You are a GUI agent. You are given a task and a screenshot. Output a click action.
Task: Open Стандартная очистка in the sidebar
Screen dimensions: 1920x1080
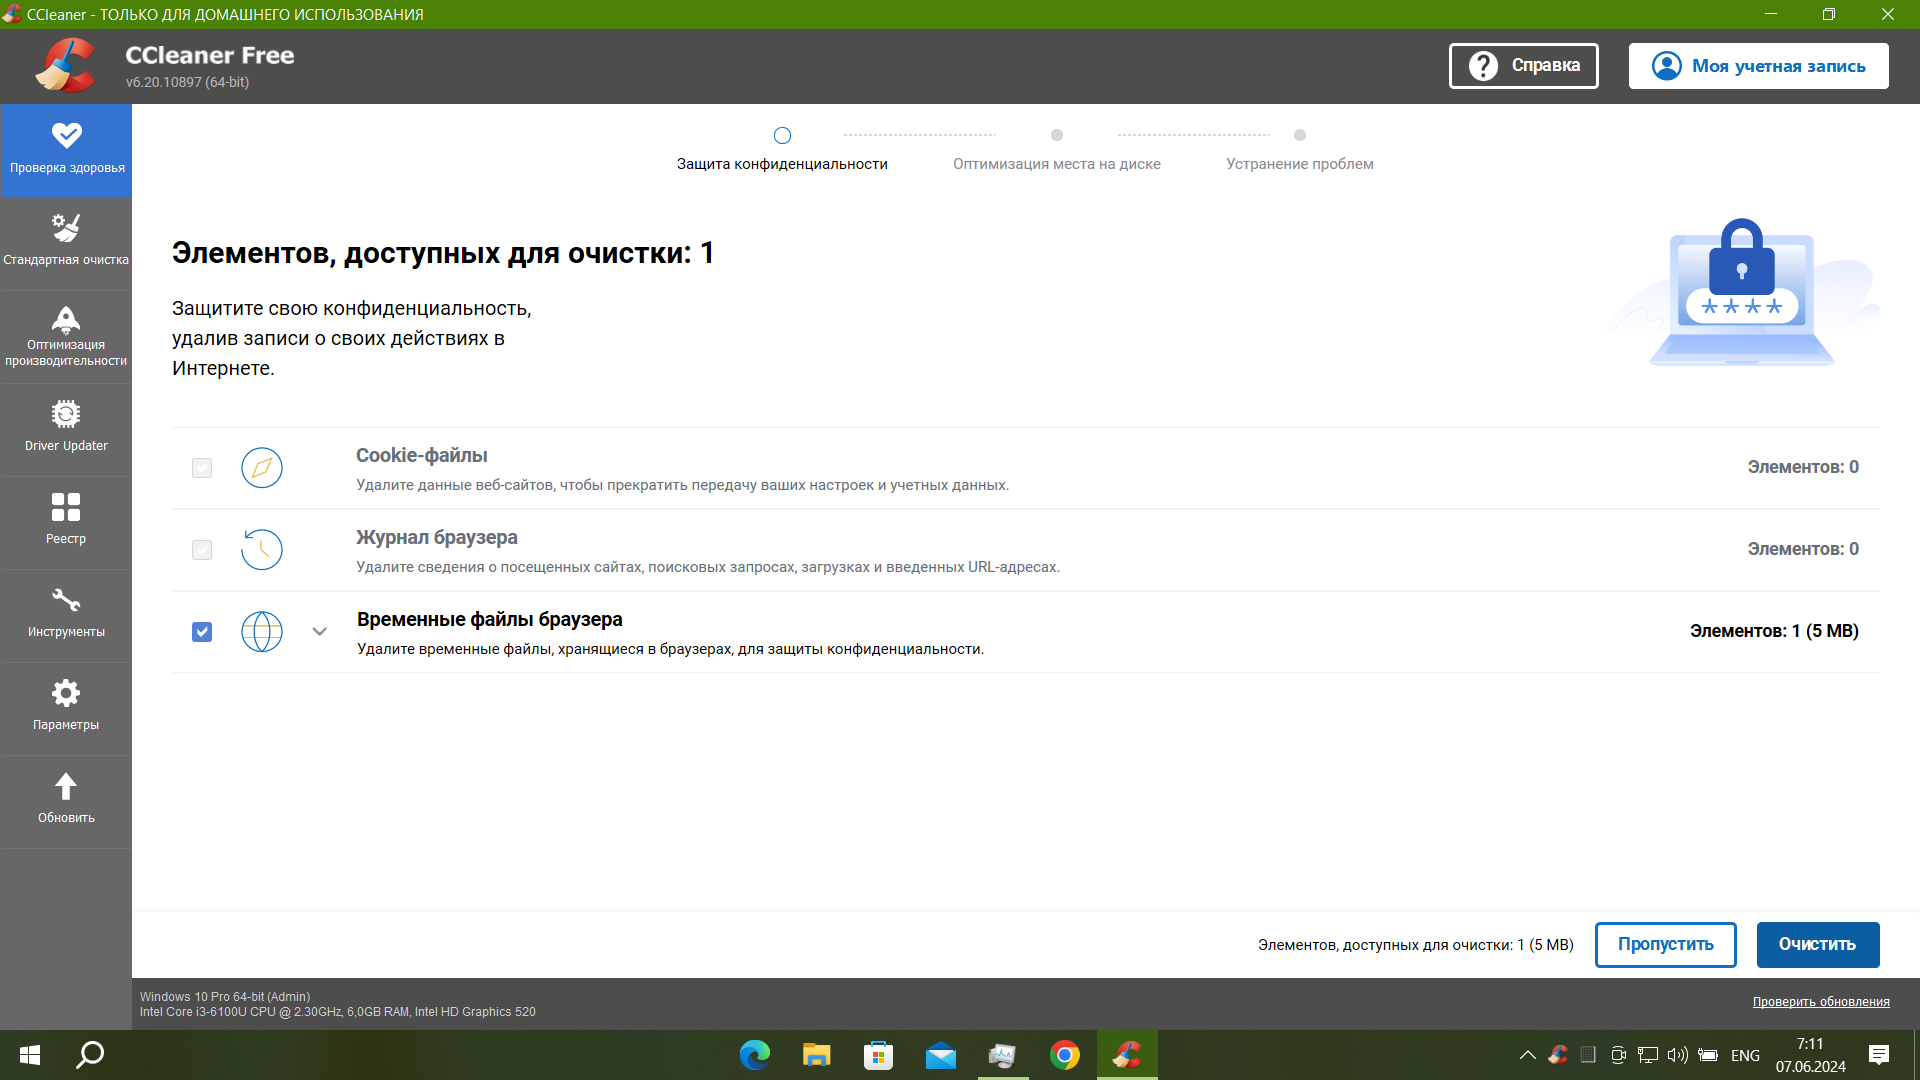coord(66,243)
